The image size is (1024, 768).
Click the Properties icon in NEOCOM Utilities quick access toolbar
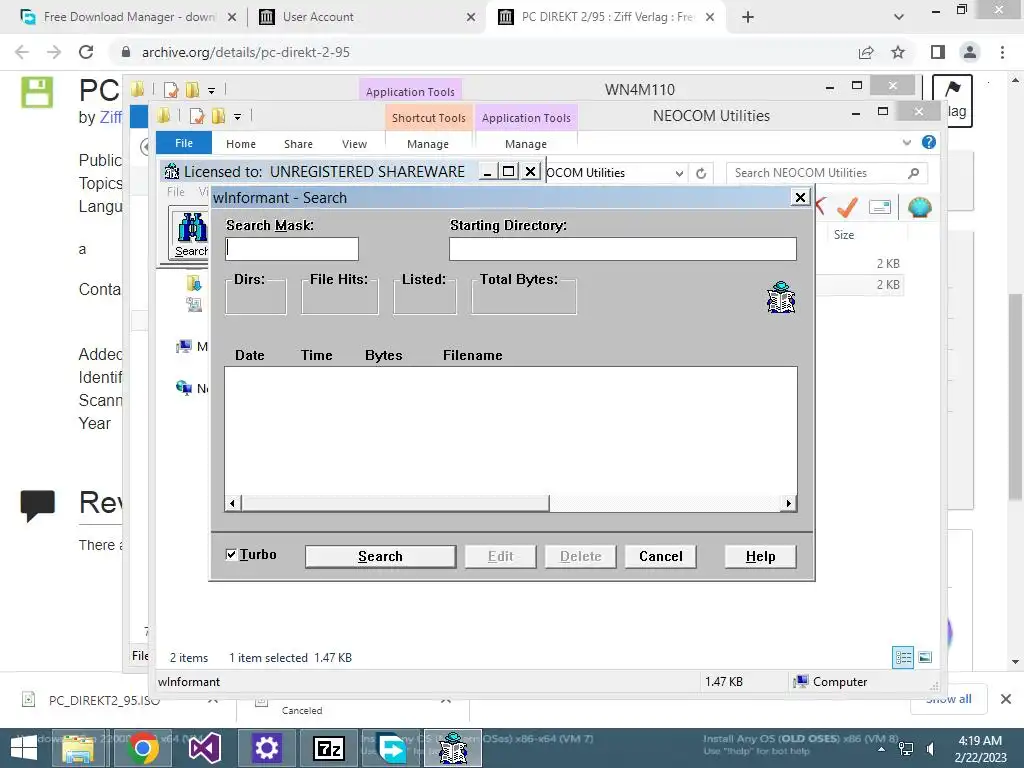coord(197,116)
